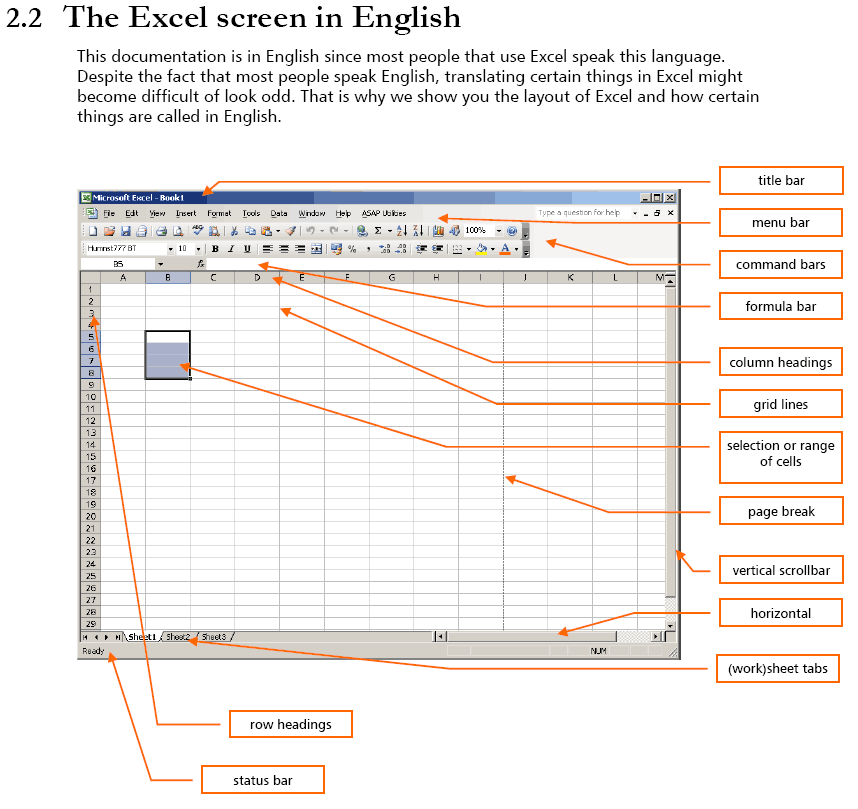Create a new blank workbook
858x809 pixels.
tap(93, 231)
